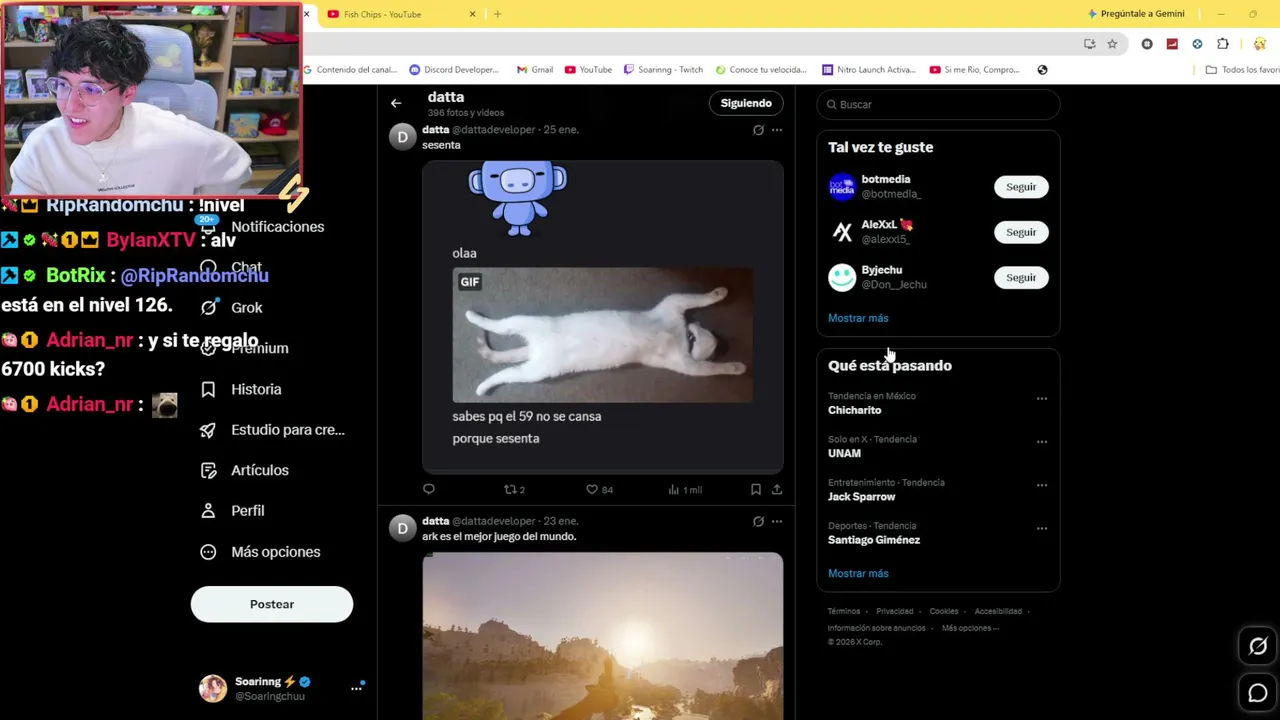Open Artículos in the sidebar

click(260, 470)
